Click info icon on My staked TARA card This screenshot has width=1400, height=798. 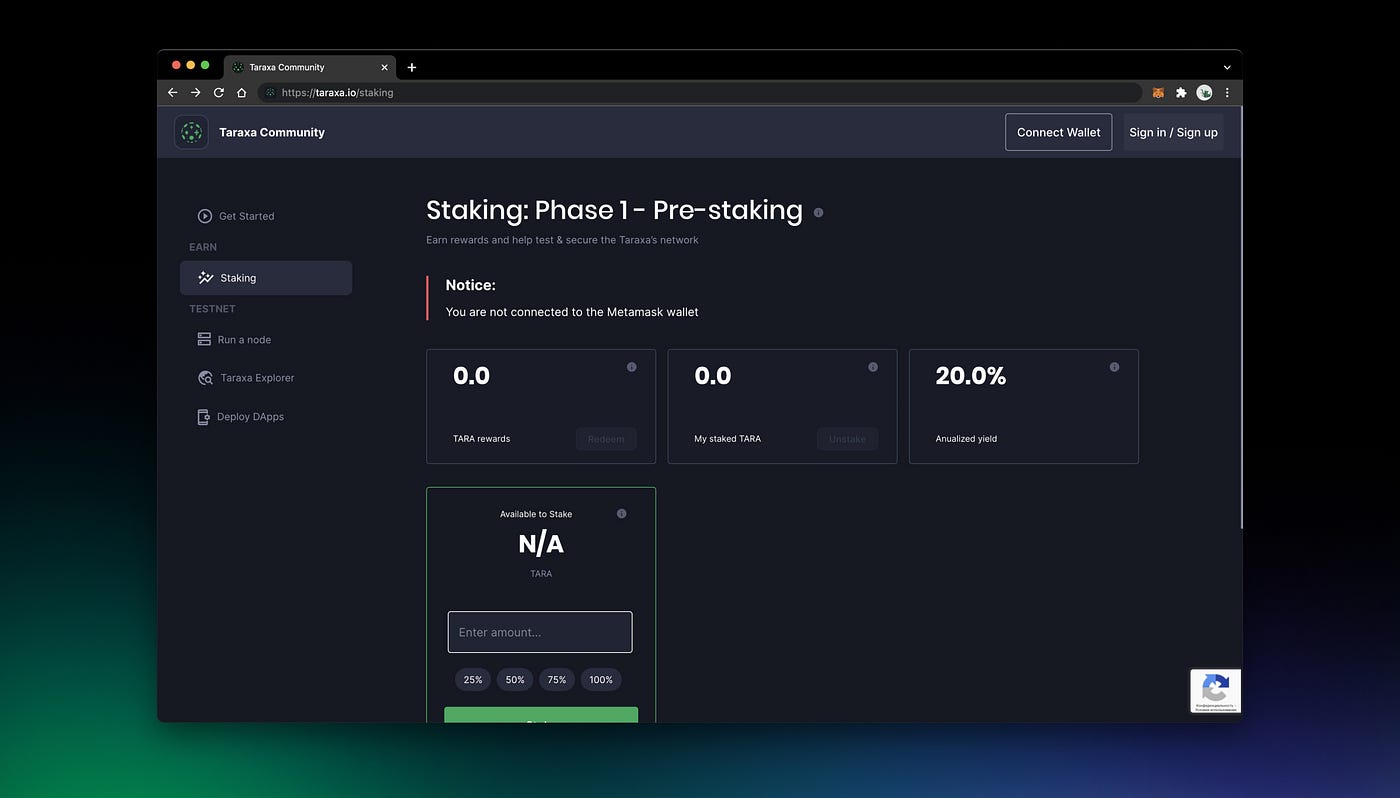(872, 367)
